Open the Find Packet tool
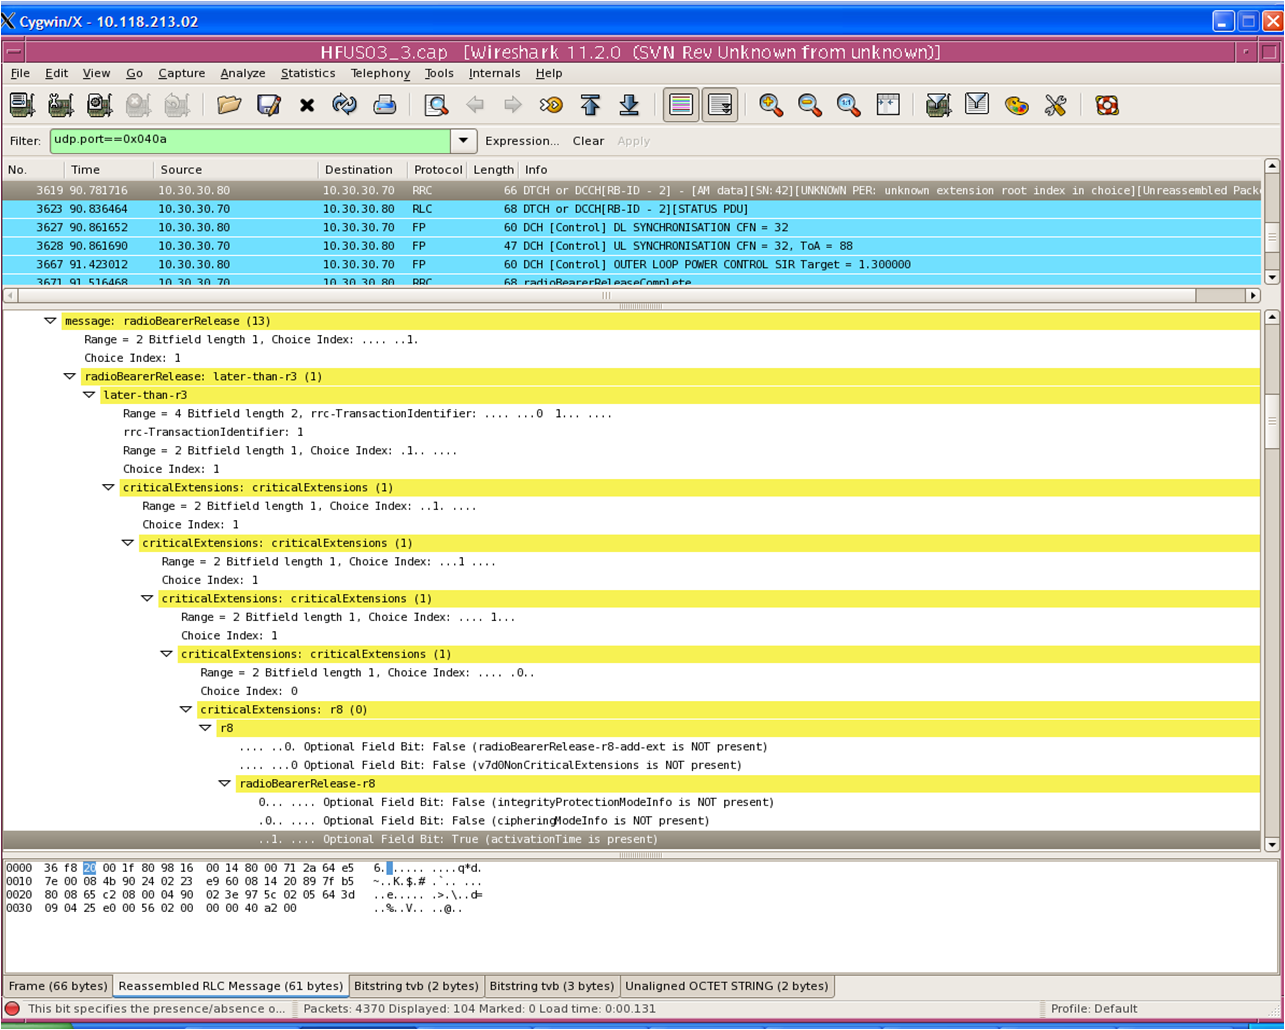This screenshot has height=1030, width=1285. coord(436,105)
